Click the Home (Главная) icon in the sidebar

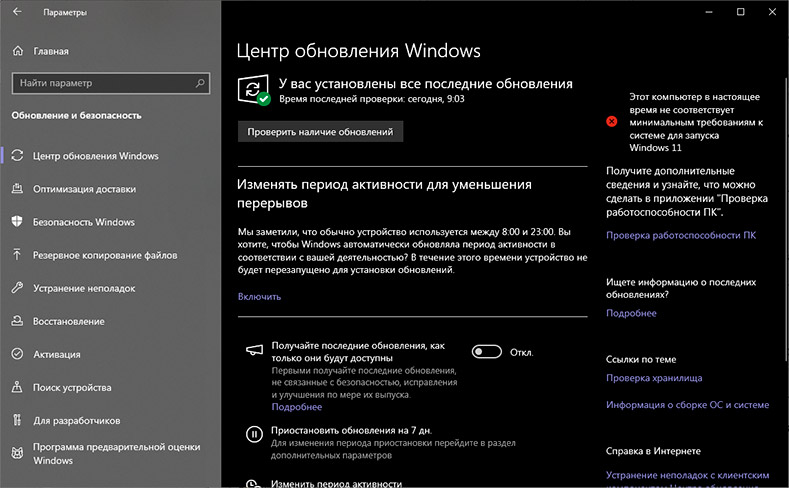coord(17,50)
